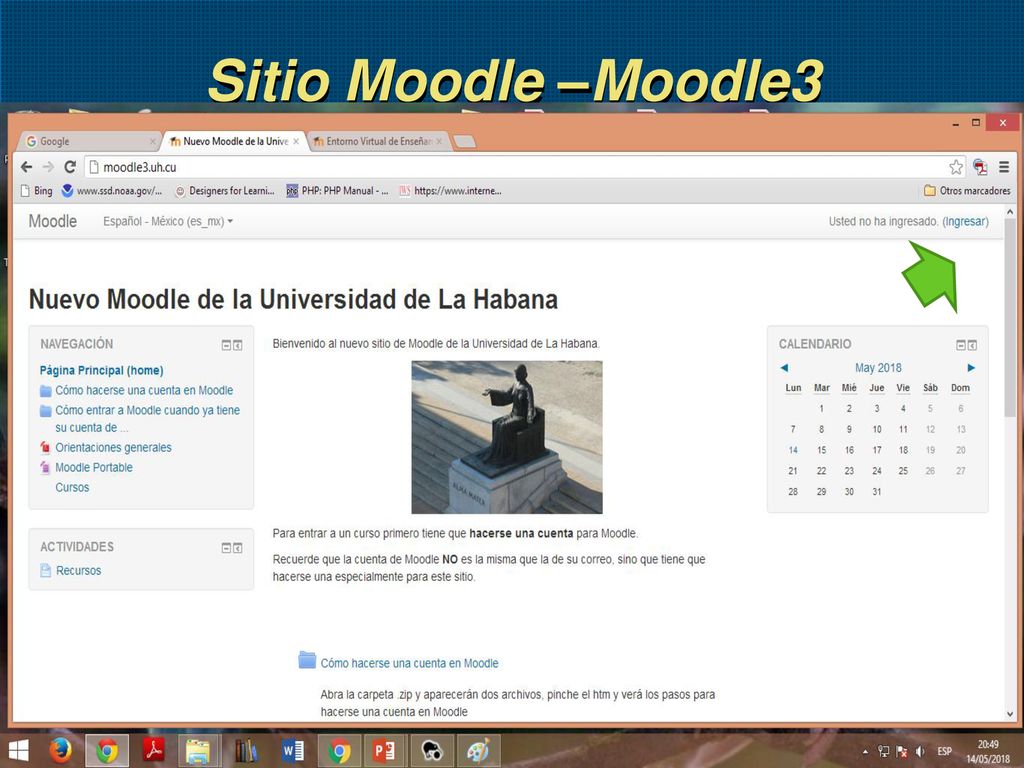Collapse the Actividades block
The height and width of the screenshot is (768, 1024).
click(x=226, y=548)
